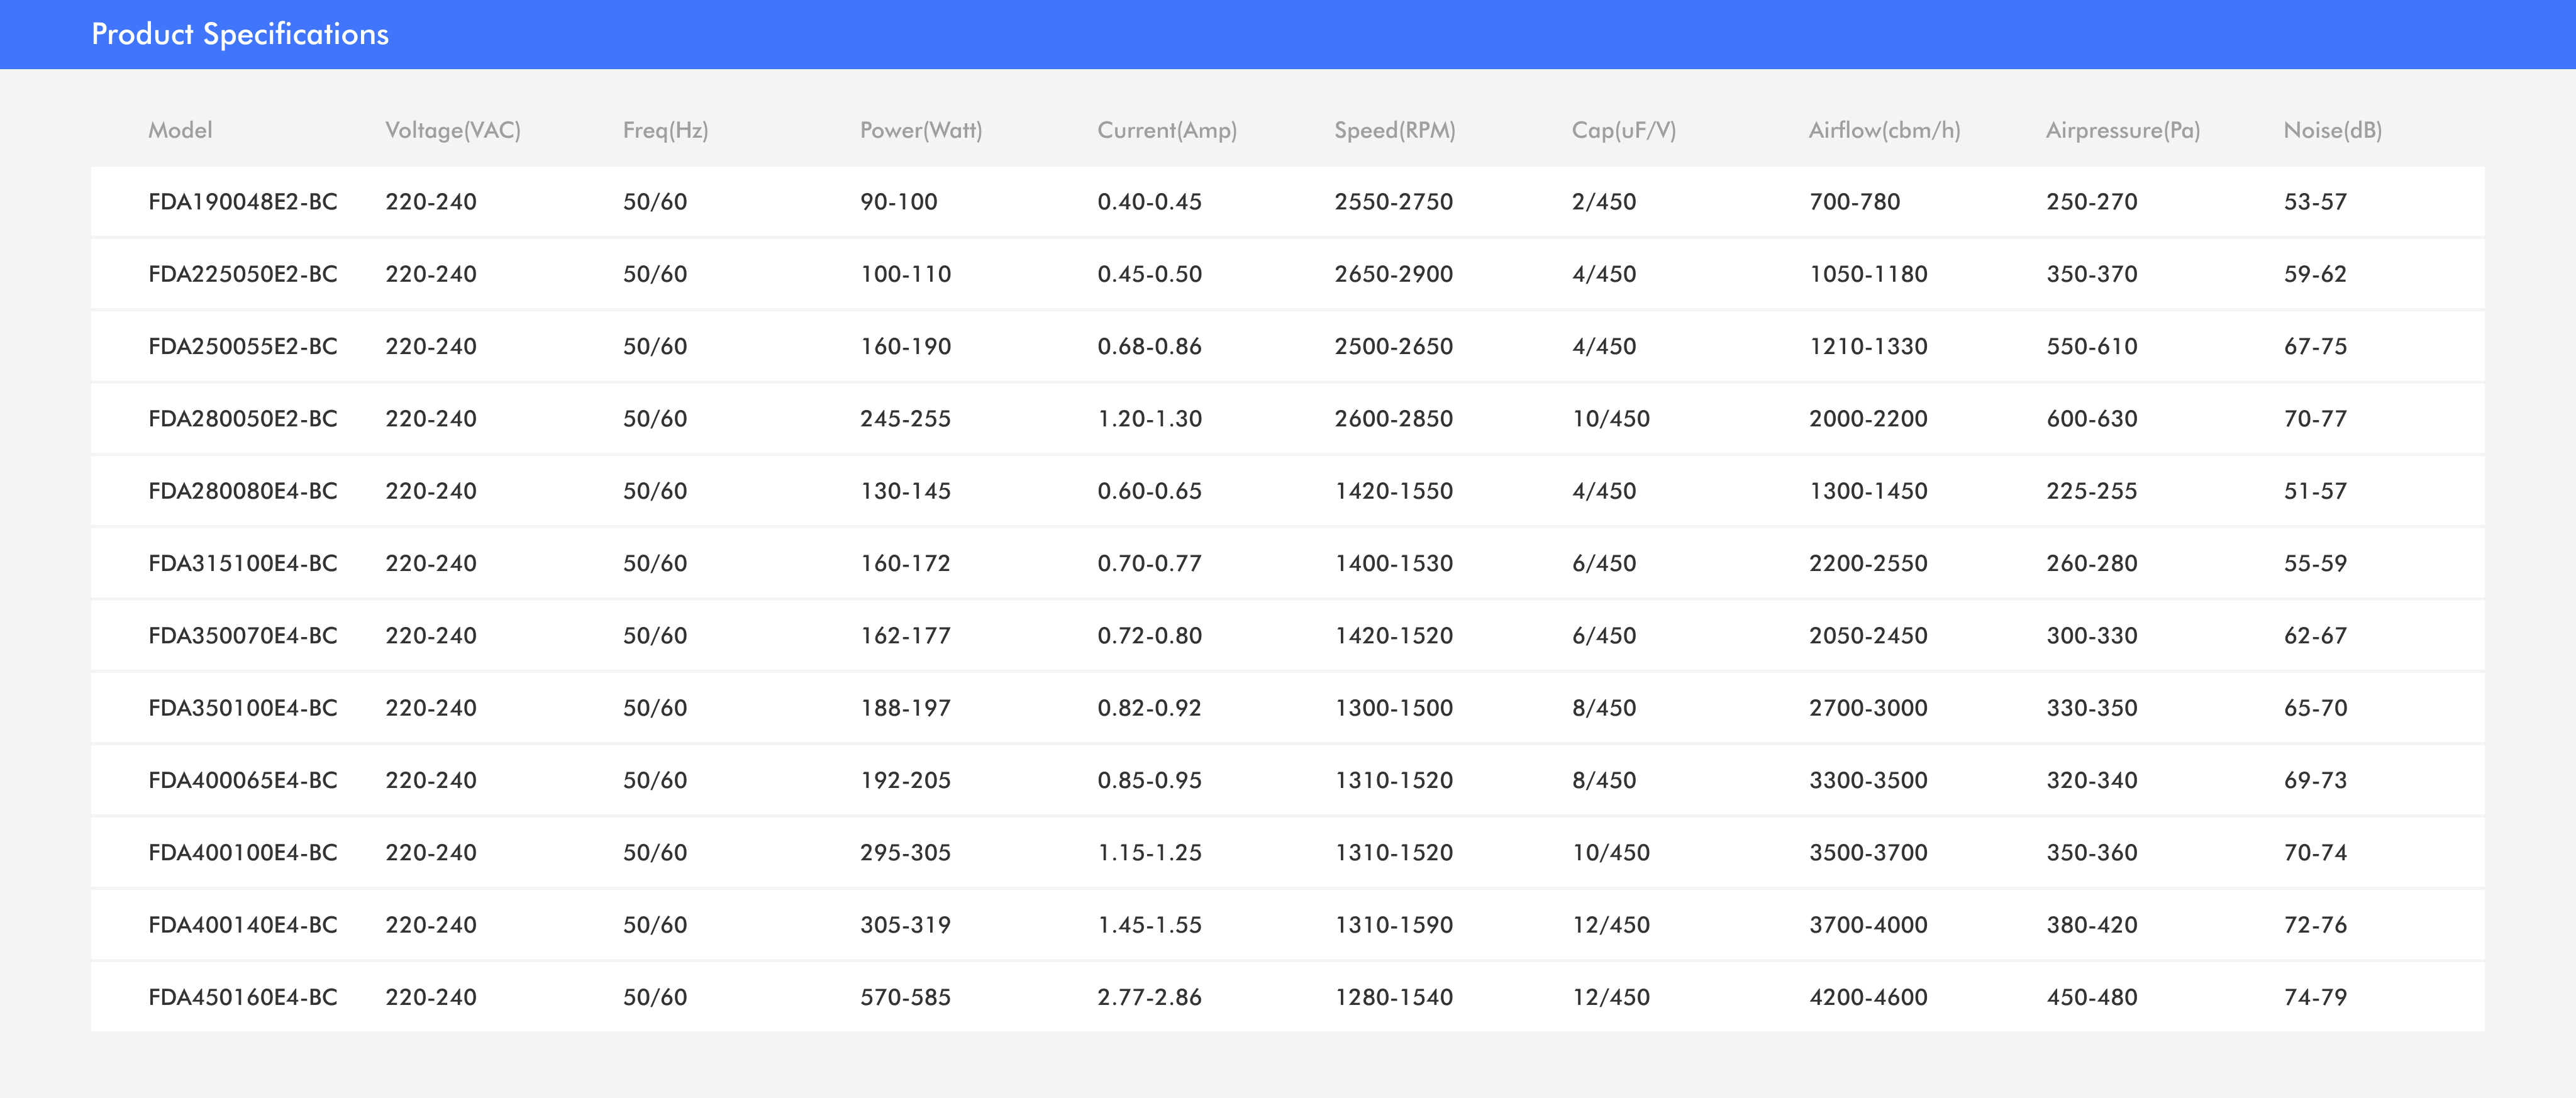Click the Airflow(cbm/h) column header
Screen dimensions: 2576x1098
(x=1884, y=130)
